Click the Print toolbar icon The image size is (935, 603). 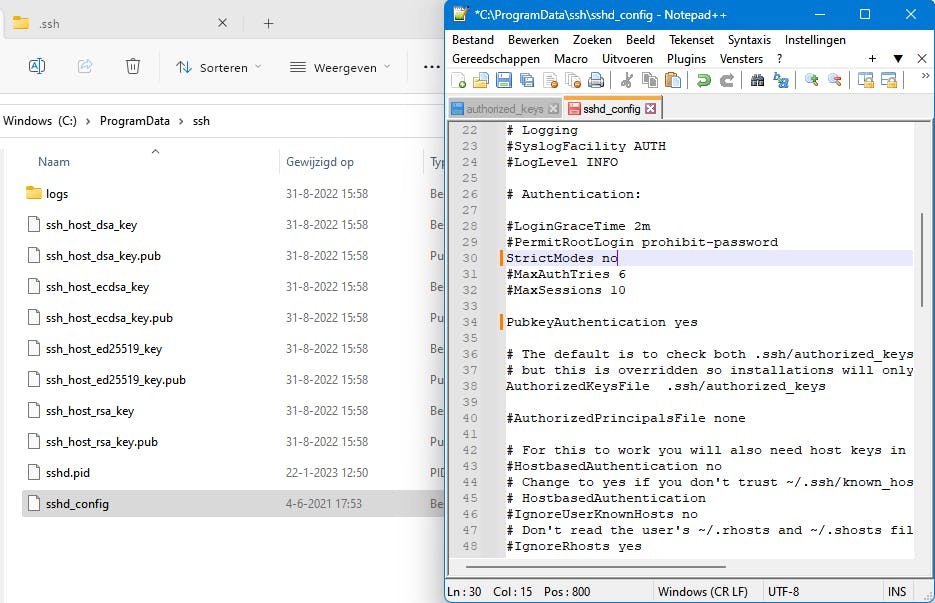pos(596,80)
